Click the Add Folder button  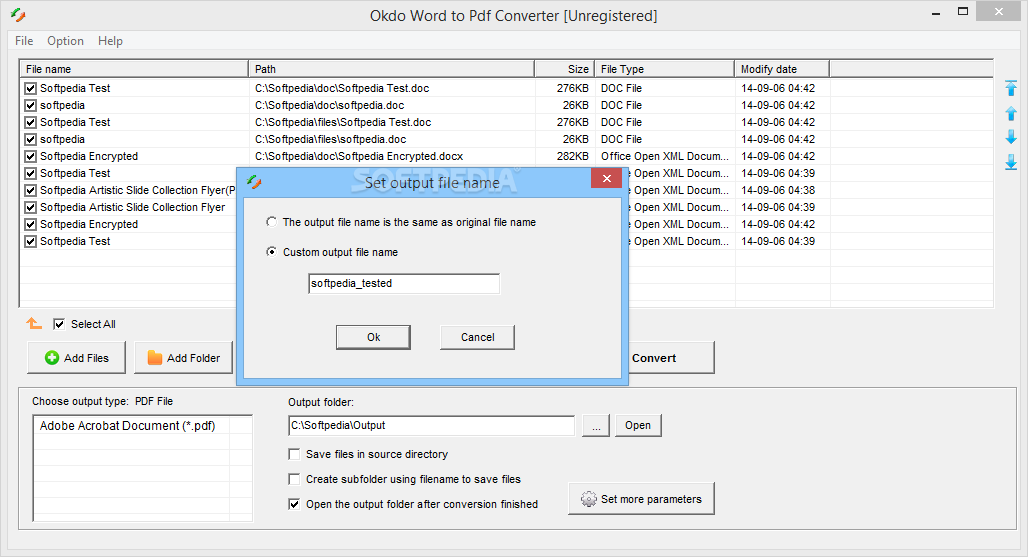tap(184, 358)
